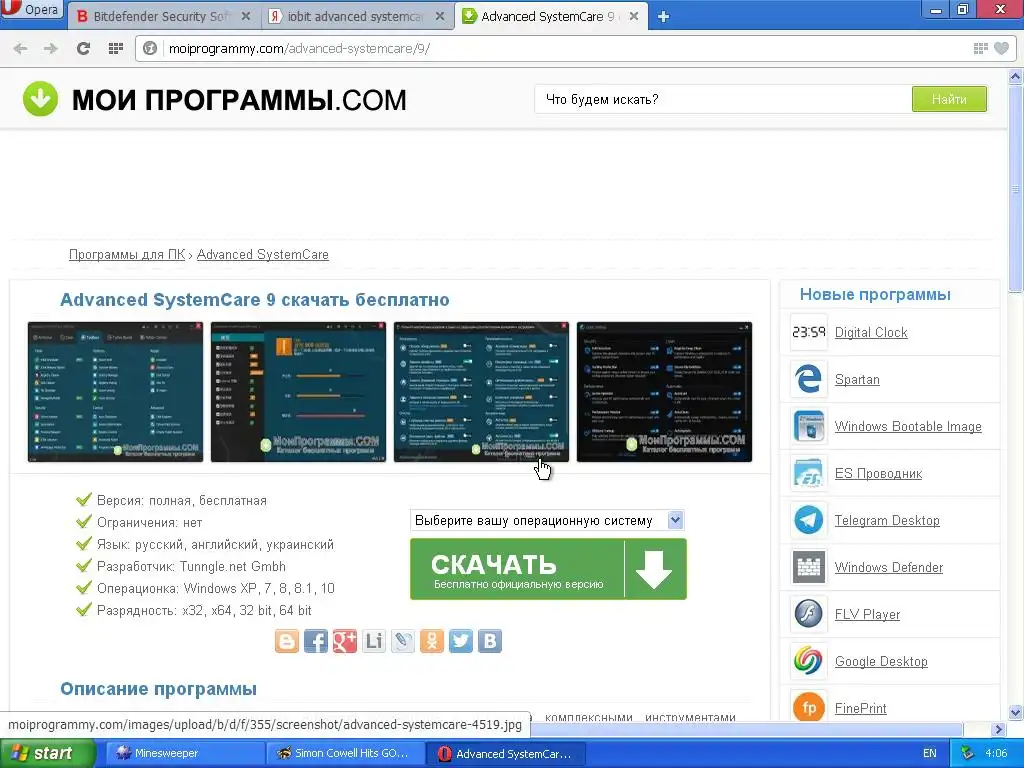The image size is (1024, 768).
Task: Click the green Найти search button
Action: click(x=949, y=99)
